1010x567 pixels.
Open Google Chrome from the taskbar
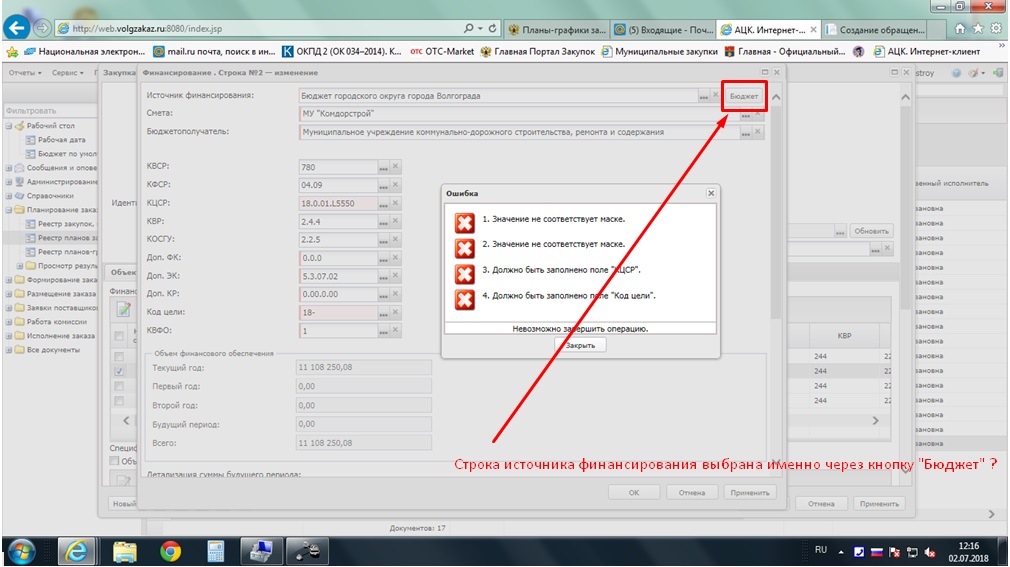(170, 550)
